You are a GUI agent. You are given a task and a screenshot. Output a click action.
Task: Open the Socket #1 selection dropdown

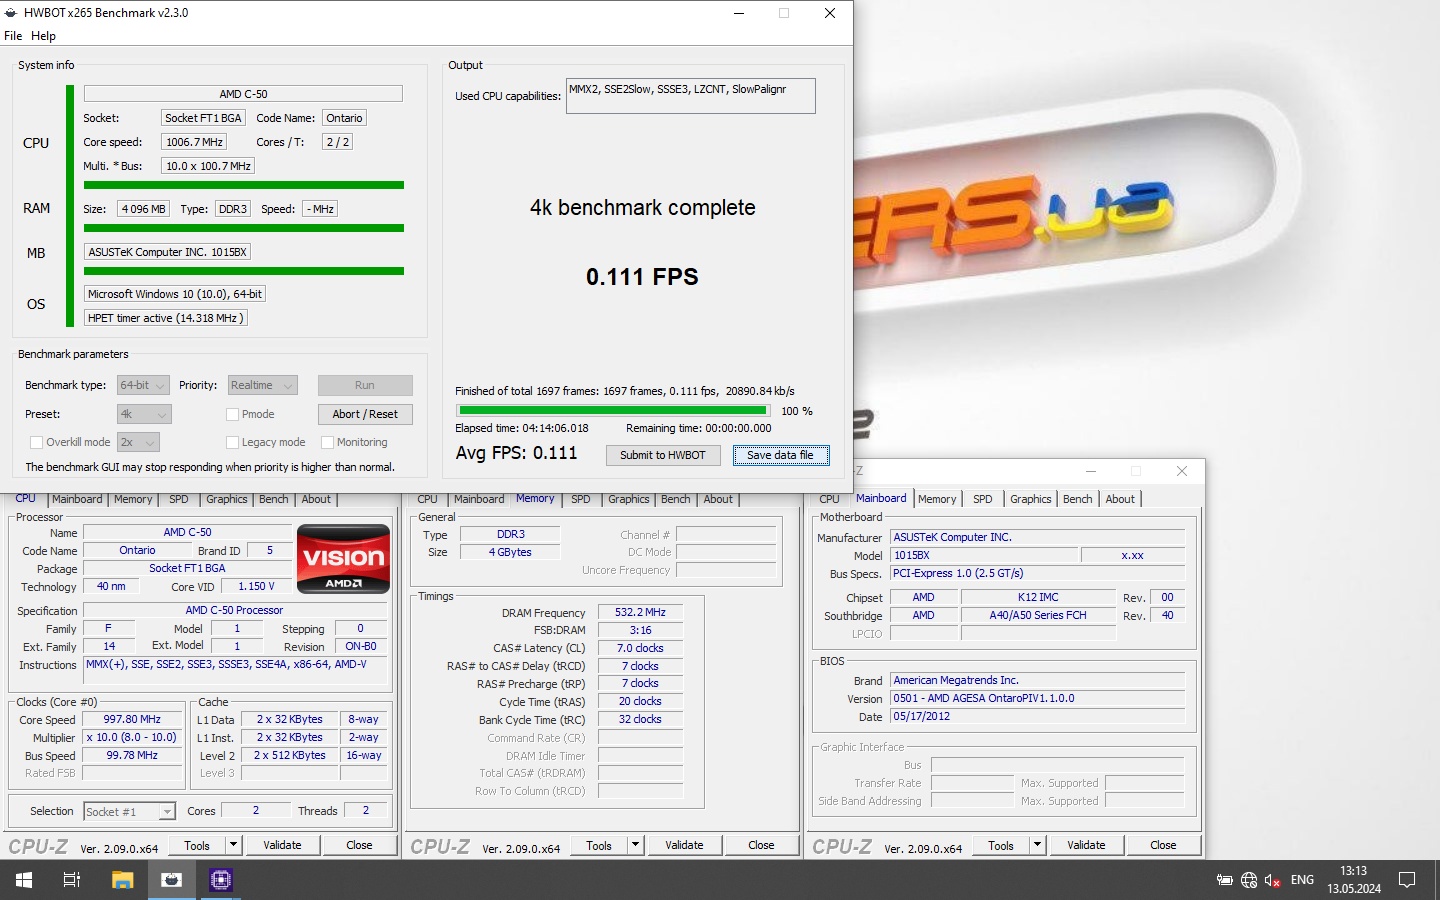pyautogui.click(x=129, y=811)
